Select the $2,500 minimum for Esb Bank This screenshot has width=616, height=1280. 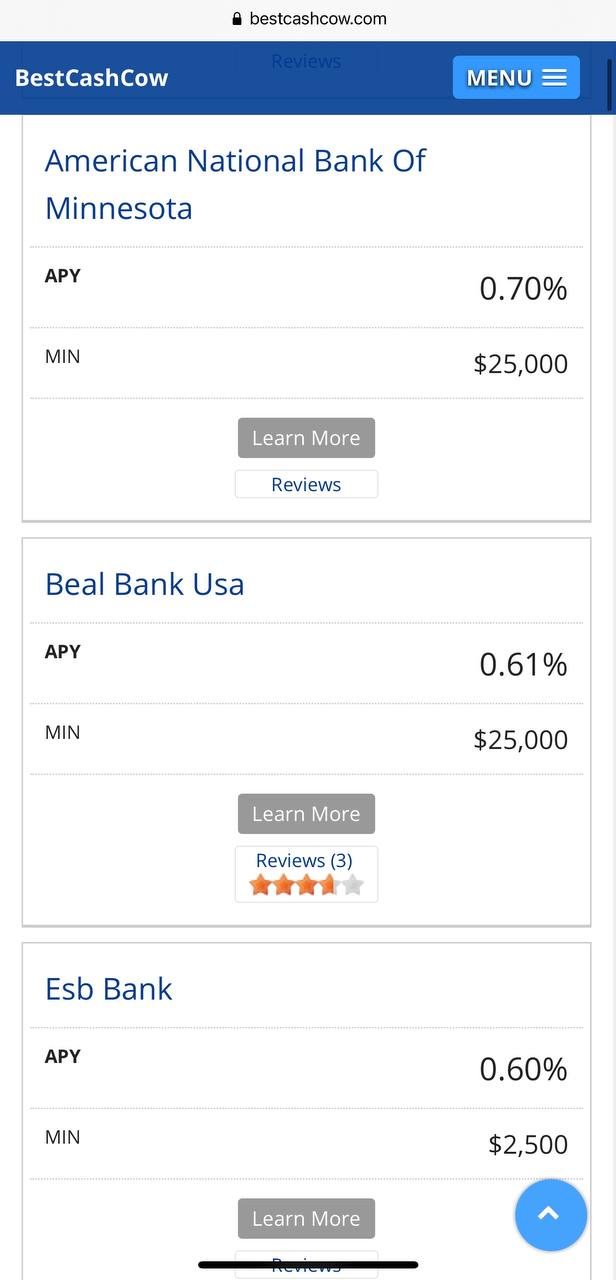(x=528, y=1144)
